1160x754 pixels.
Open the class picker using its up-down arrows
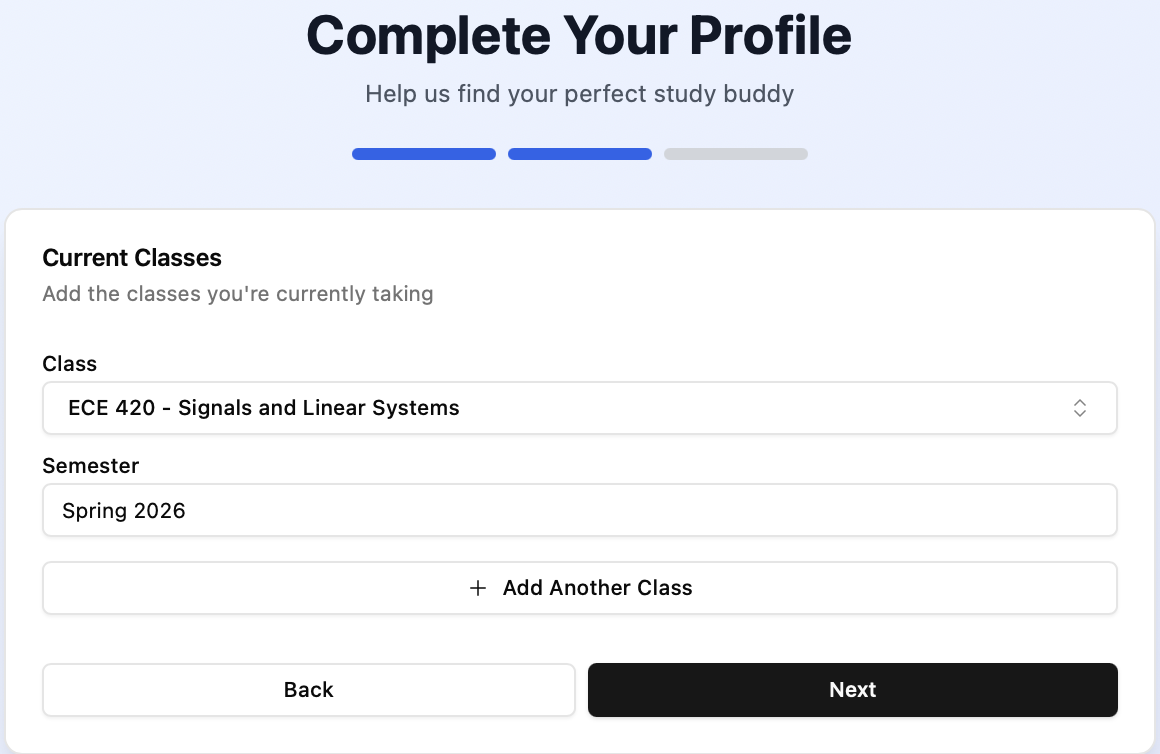click(1080, 408)
